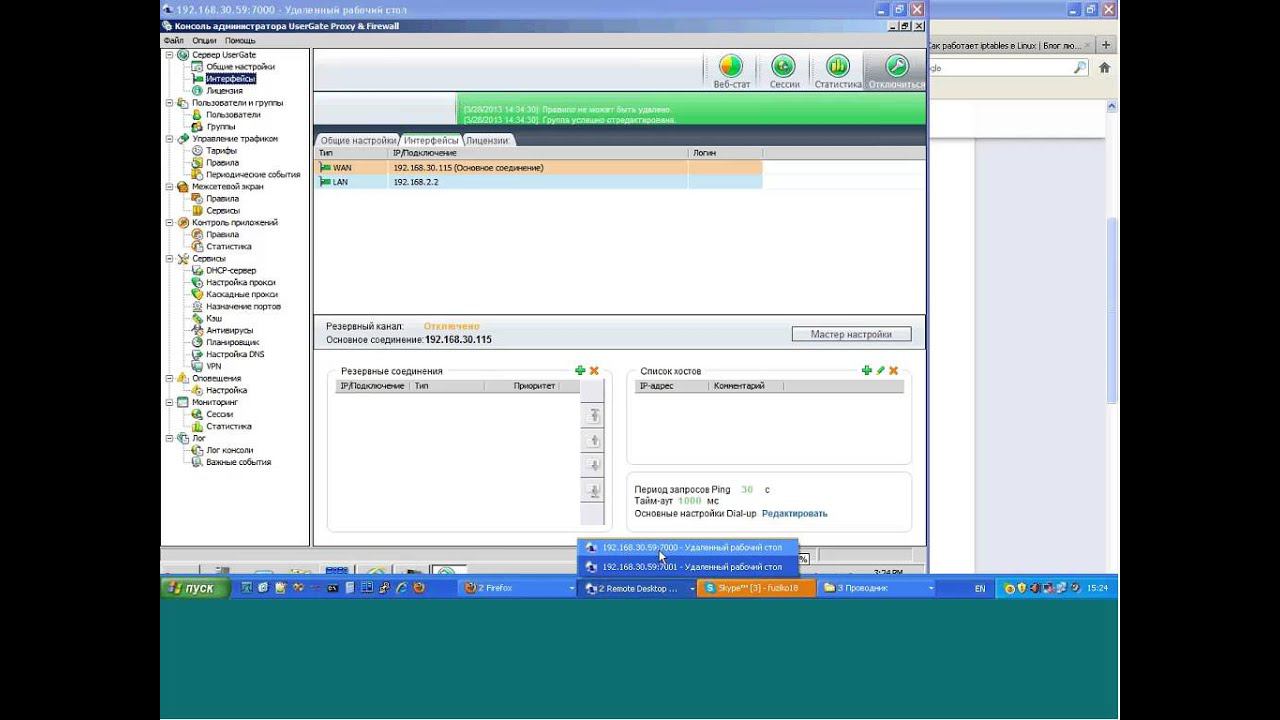1280x720 pixels.
Task: Open the Опции menu
Action: point(204,41)
